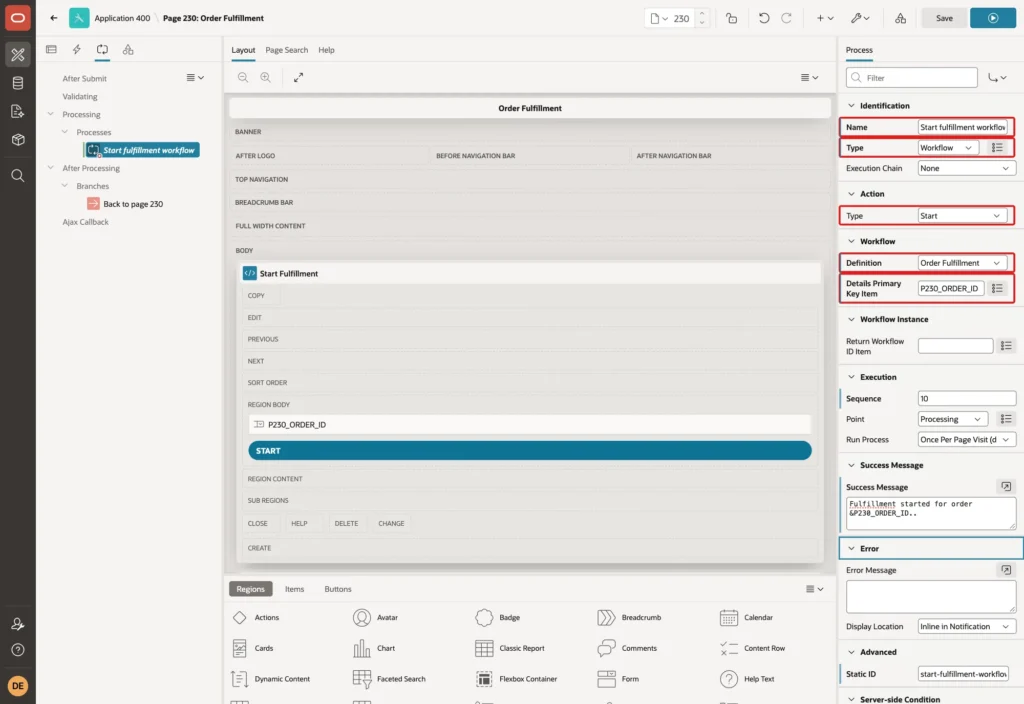Pick the Chart region from gallery
Image resolution: width=1024 pixels, height=704 pixels.
point(375,648)
